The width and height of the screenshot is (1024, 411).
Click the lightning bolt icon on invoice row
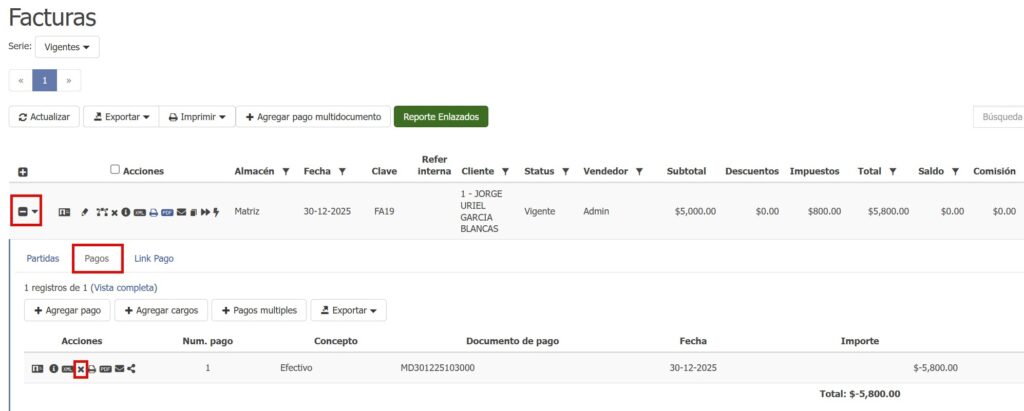coord(216,212)
